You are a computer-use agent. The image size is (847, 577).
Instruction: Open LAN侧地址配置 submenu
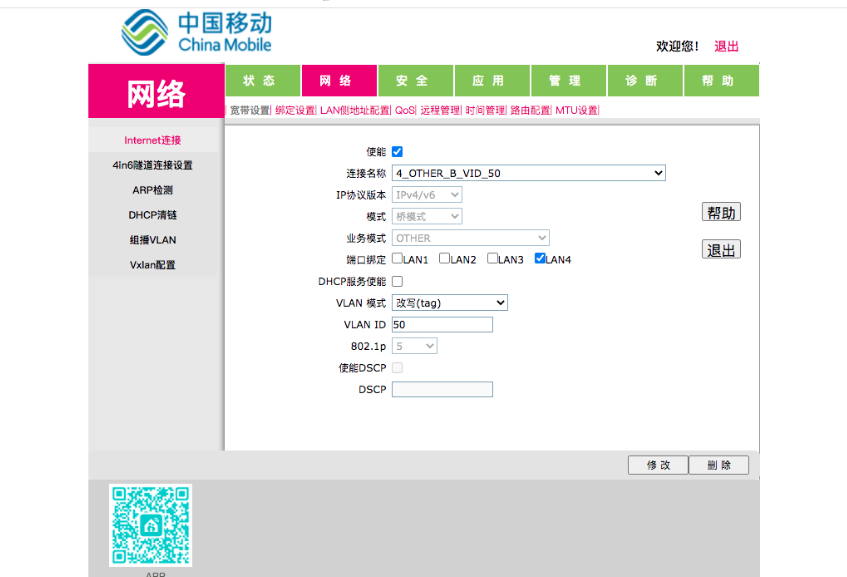tap(355, 110)
